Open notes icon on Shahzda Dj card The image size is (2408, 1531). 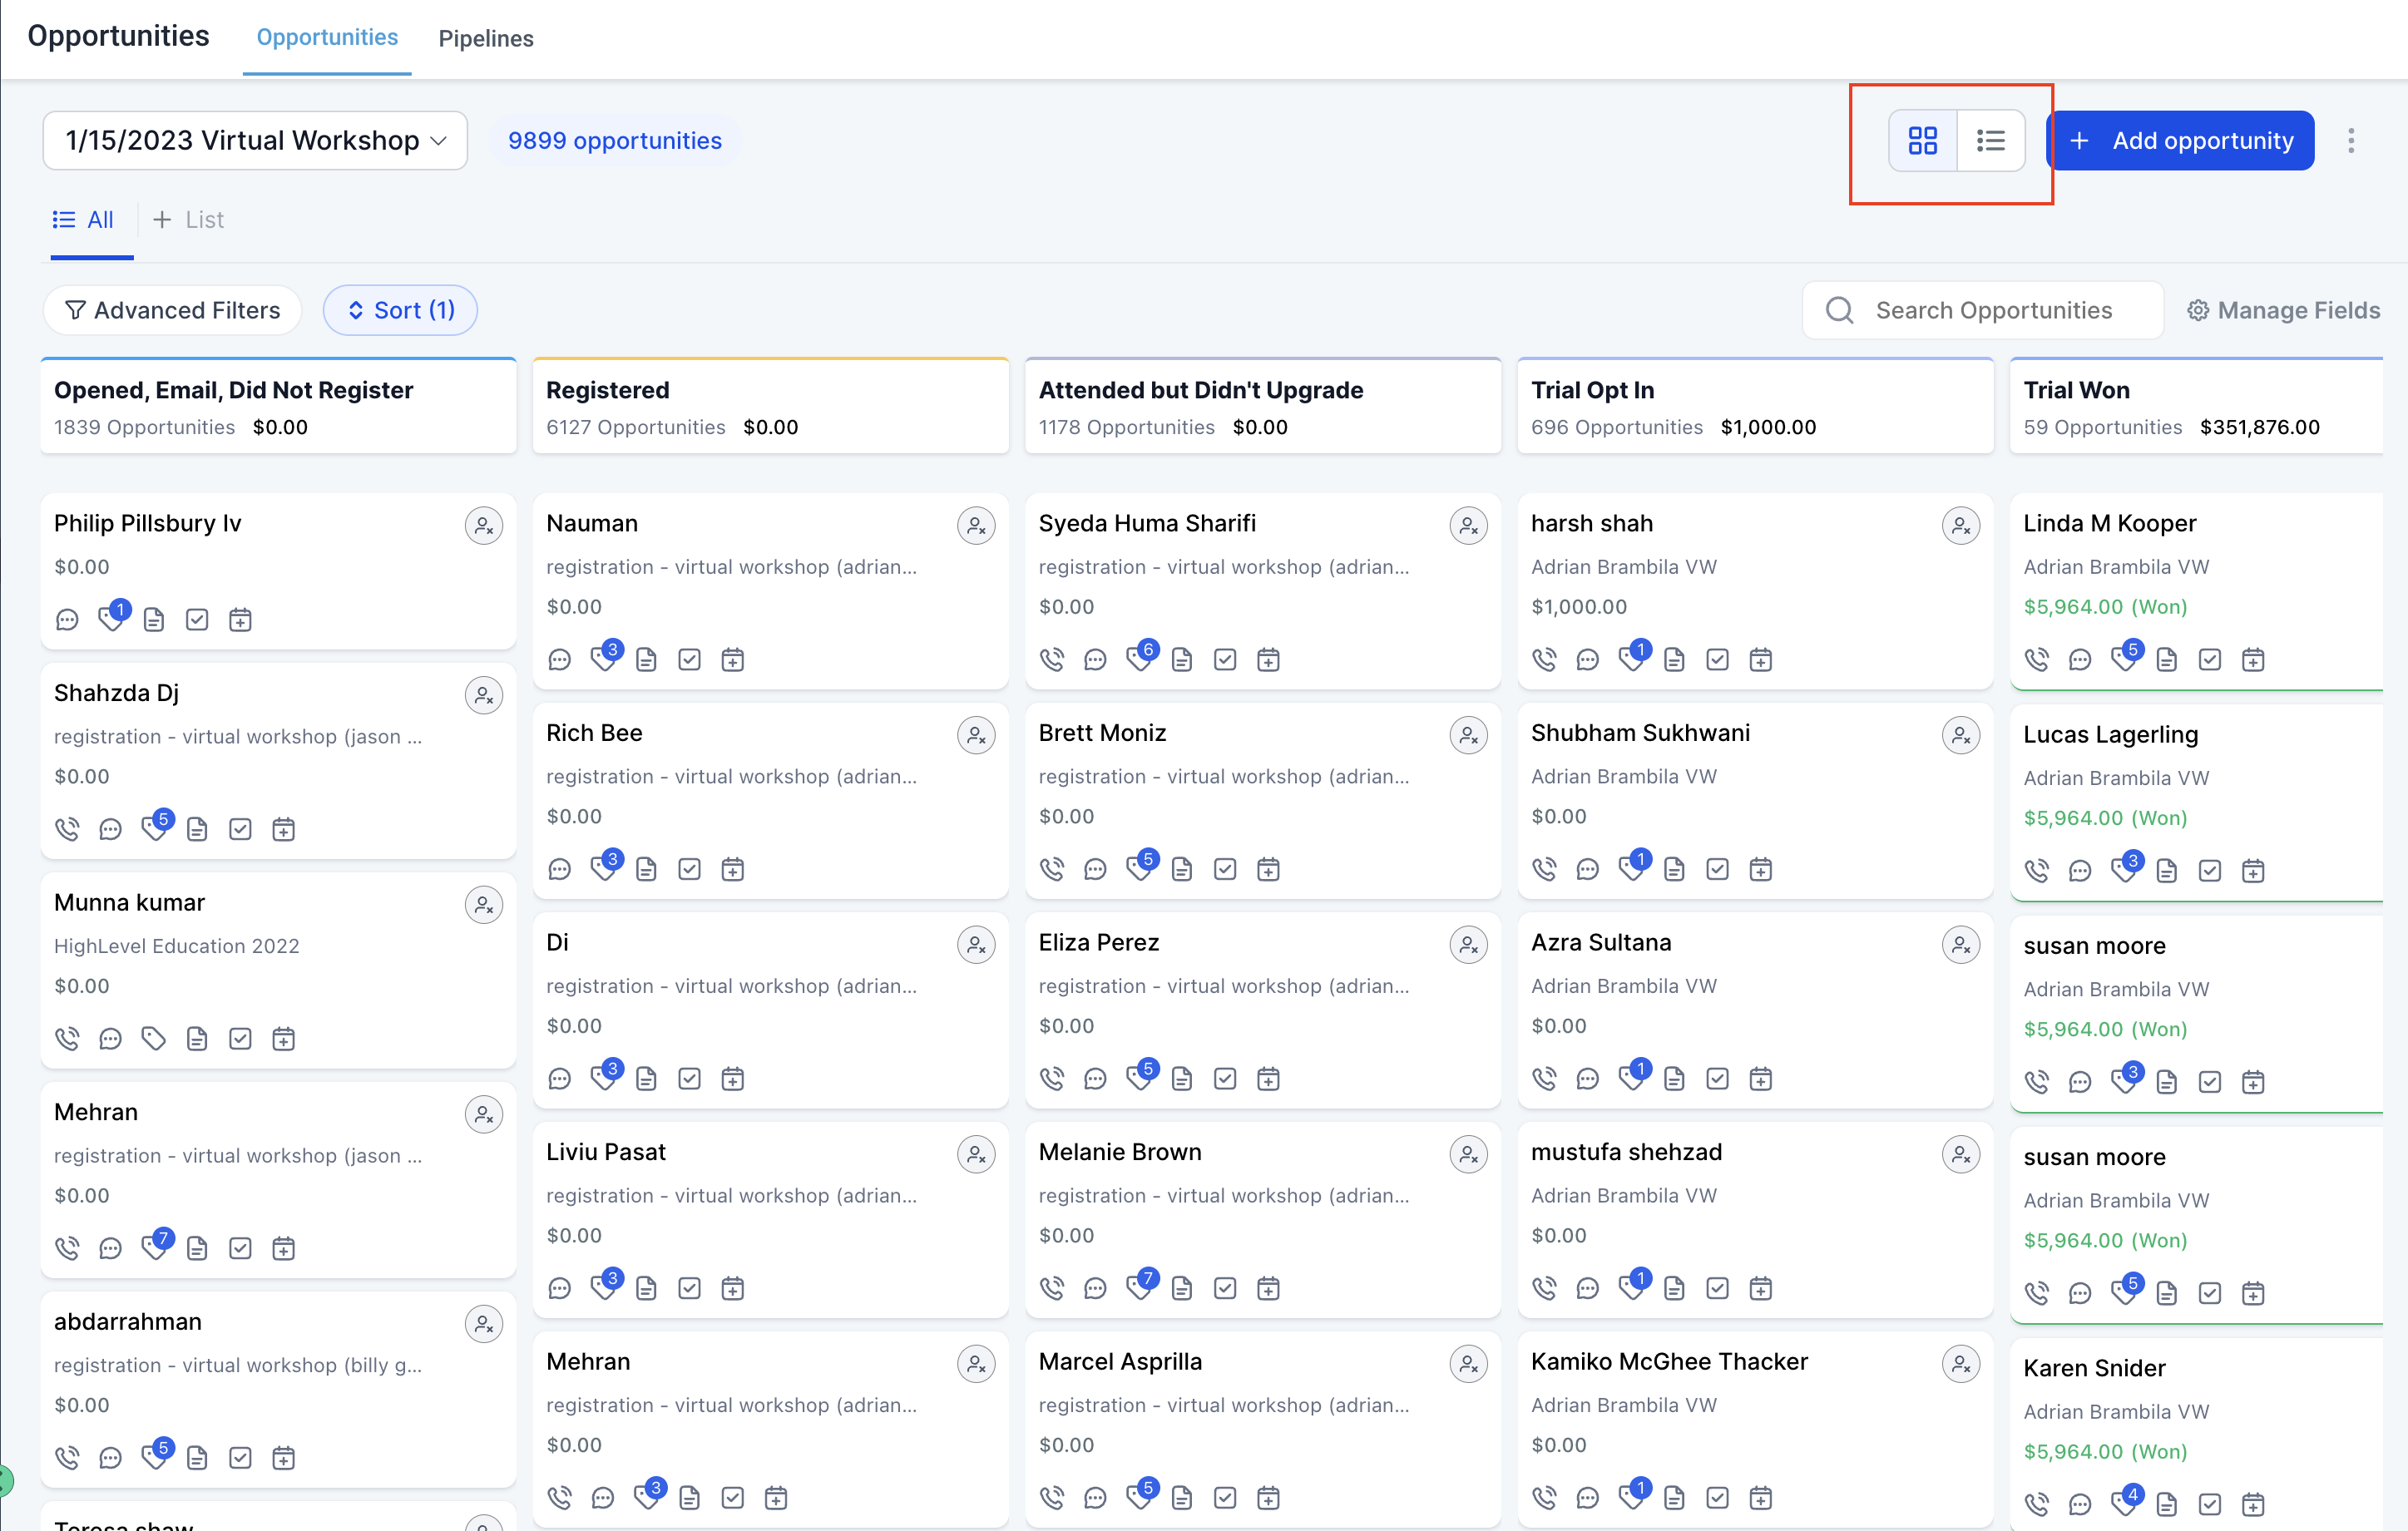(x=197, y=829)
